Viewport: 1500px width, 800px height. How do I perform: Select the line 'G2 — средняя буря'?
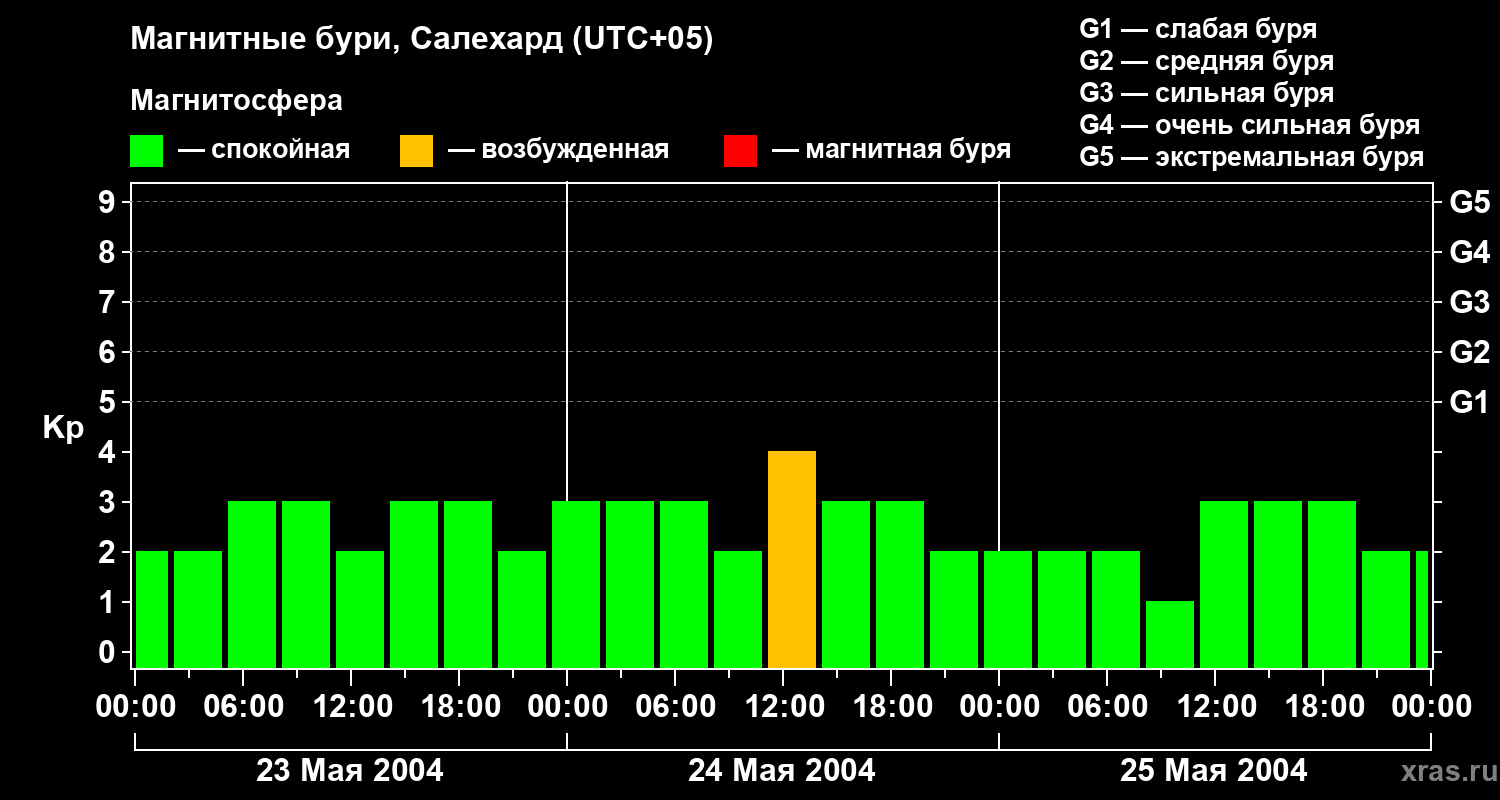[x=1206, y=61]
